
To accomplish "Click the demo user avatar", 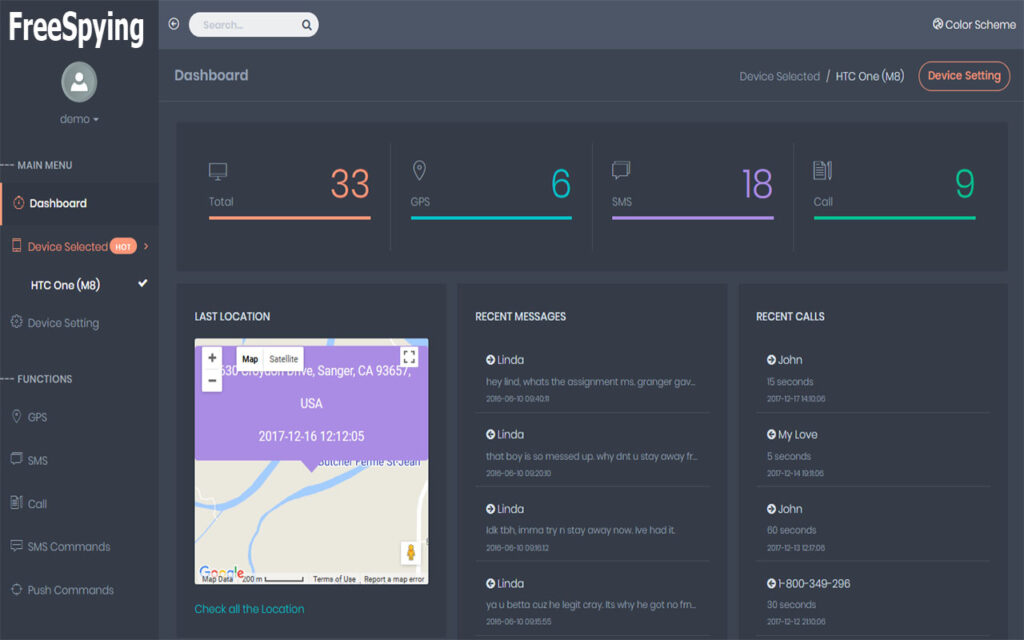I will coord(79,82).
